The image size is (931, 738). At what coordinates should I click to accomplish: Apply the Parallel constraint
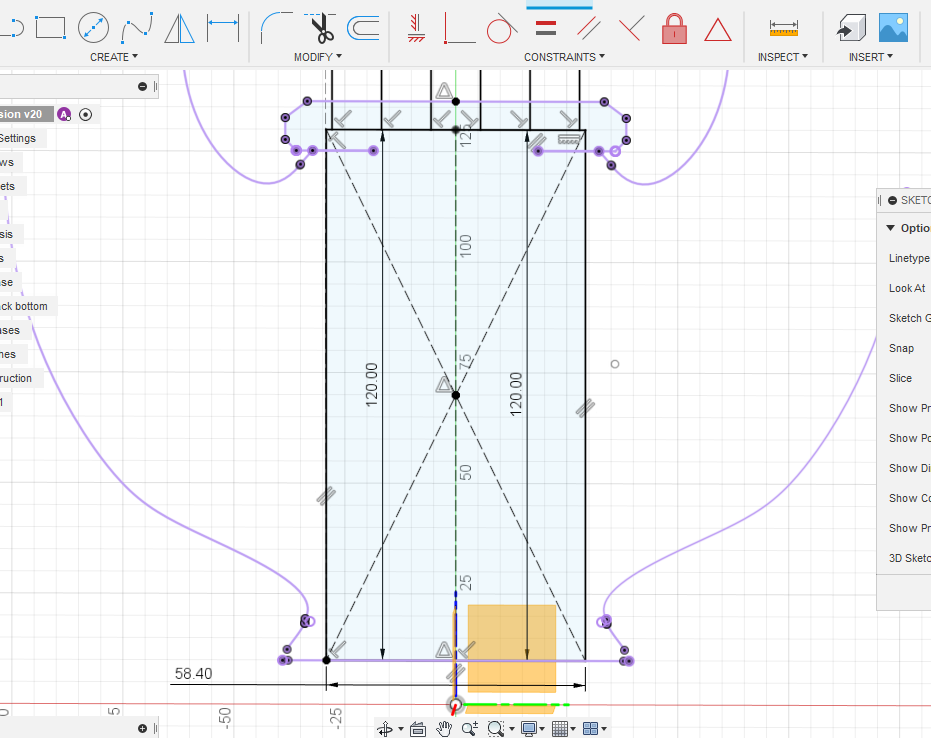point(588,28)
